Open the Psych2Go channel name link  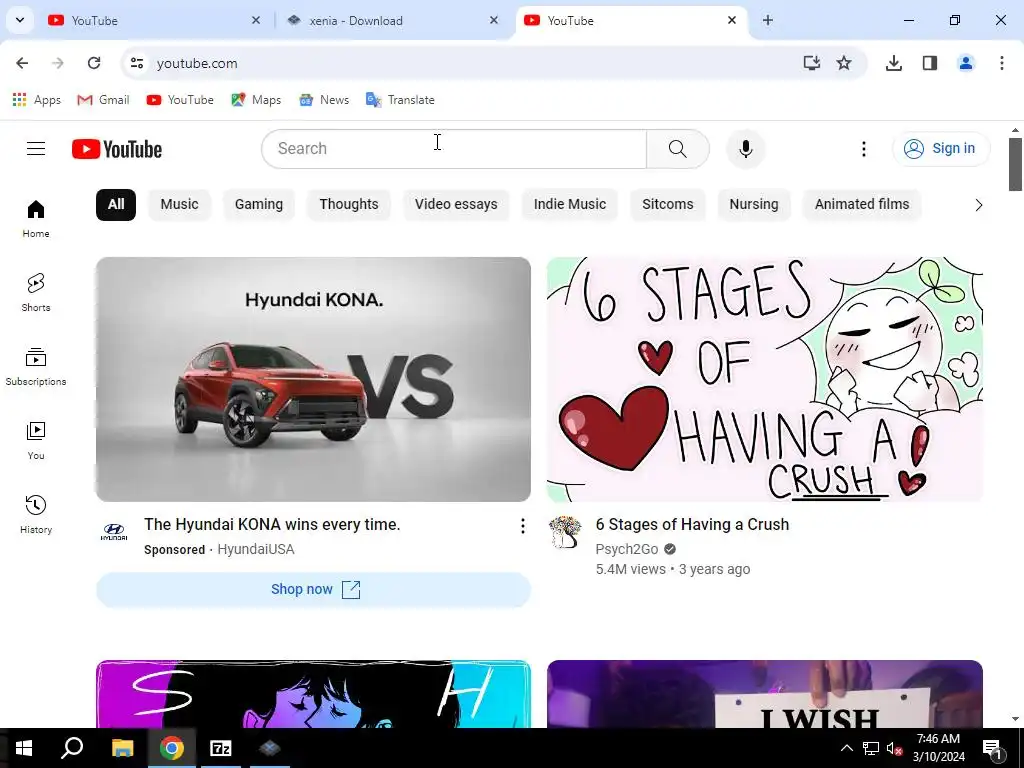[x=627, y=549]
